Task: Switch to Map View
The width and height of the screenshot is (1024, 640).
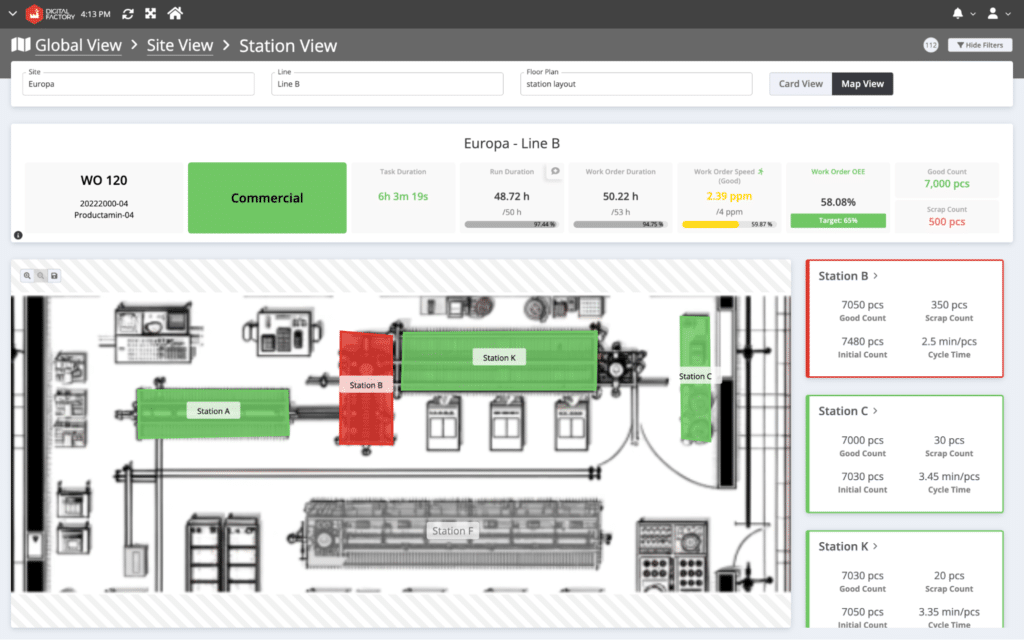Action: pyautogui.click(x=862, y=84)
